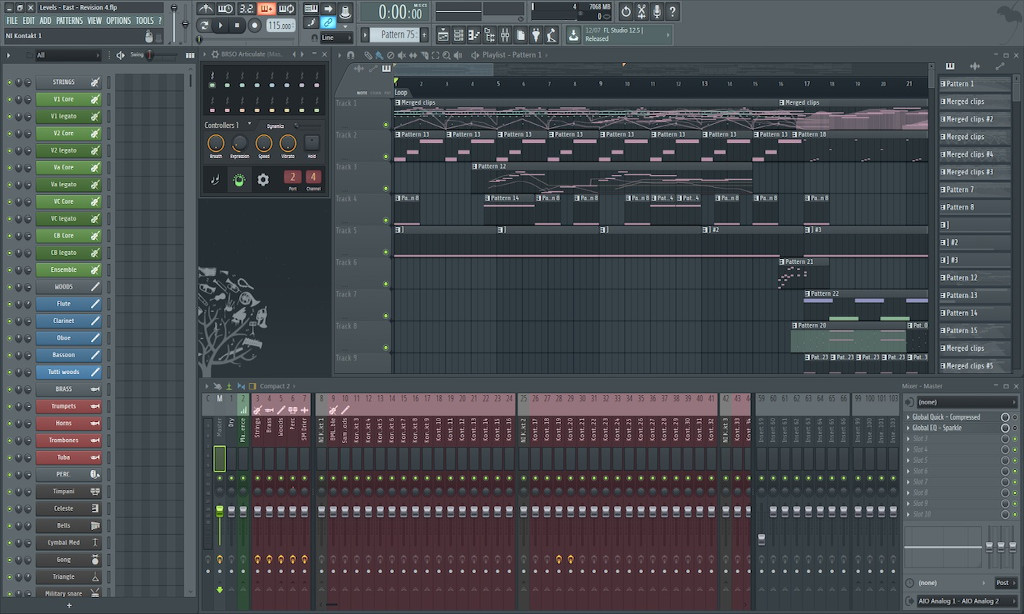
Task: Open the BRSO Articulate gear settings icon
Action: pyautogui.click(x=263, y=180)
